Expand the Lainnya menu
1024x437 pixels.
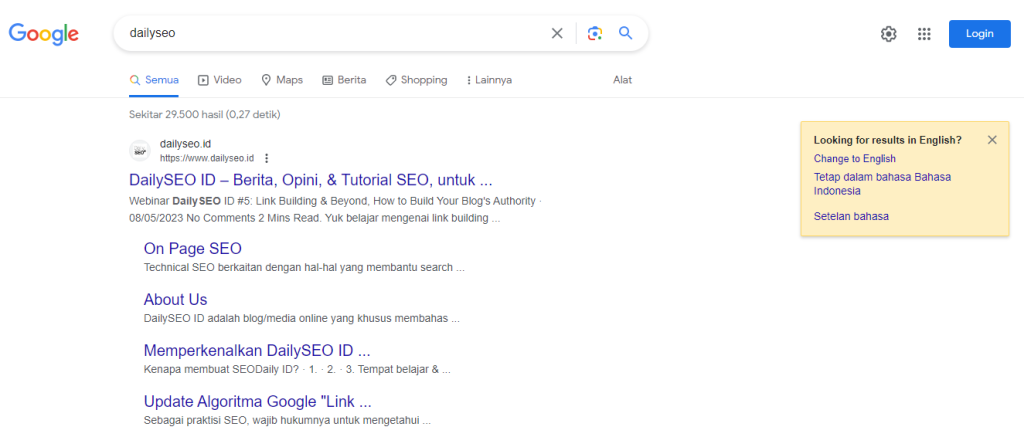tap(489, 80)
